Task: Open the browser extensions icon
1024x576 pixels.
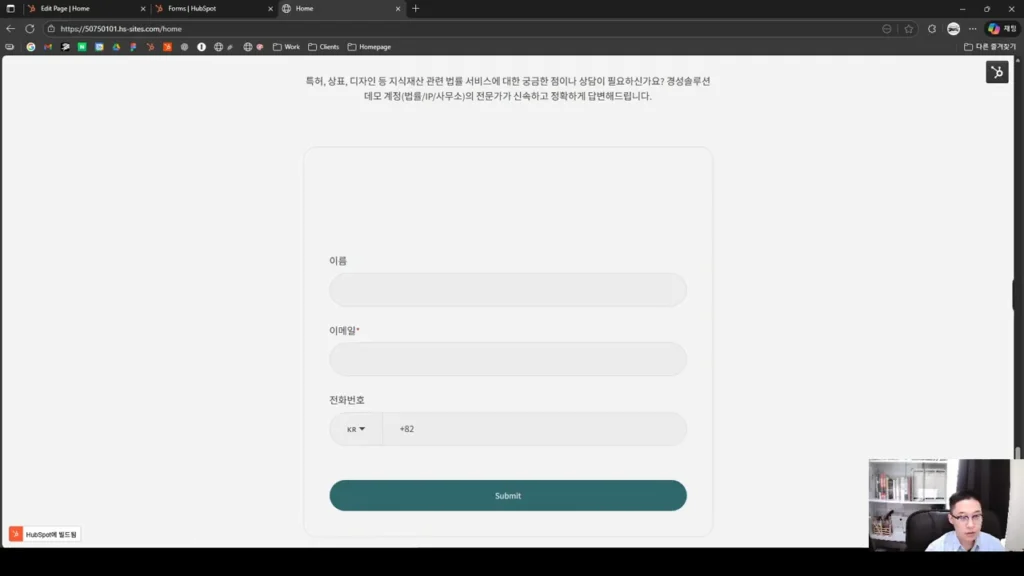Action: (932, 29)
